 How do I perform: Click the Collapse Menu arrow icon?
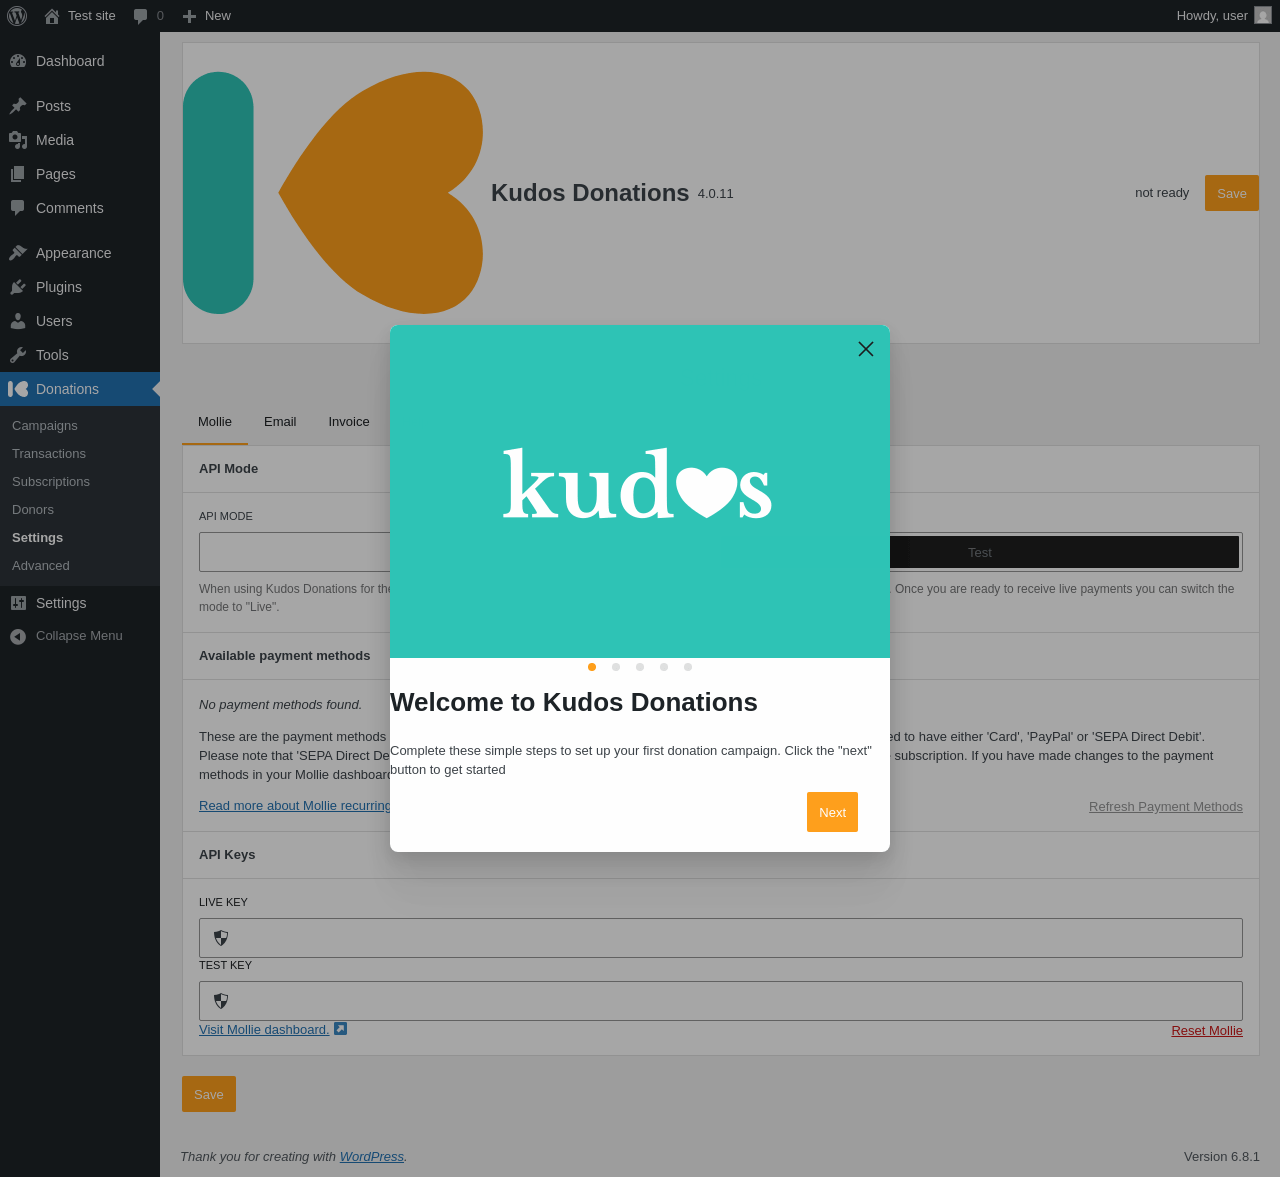pos(18,636)
